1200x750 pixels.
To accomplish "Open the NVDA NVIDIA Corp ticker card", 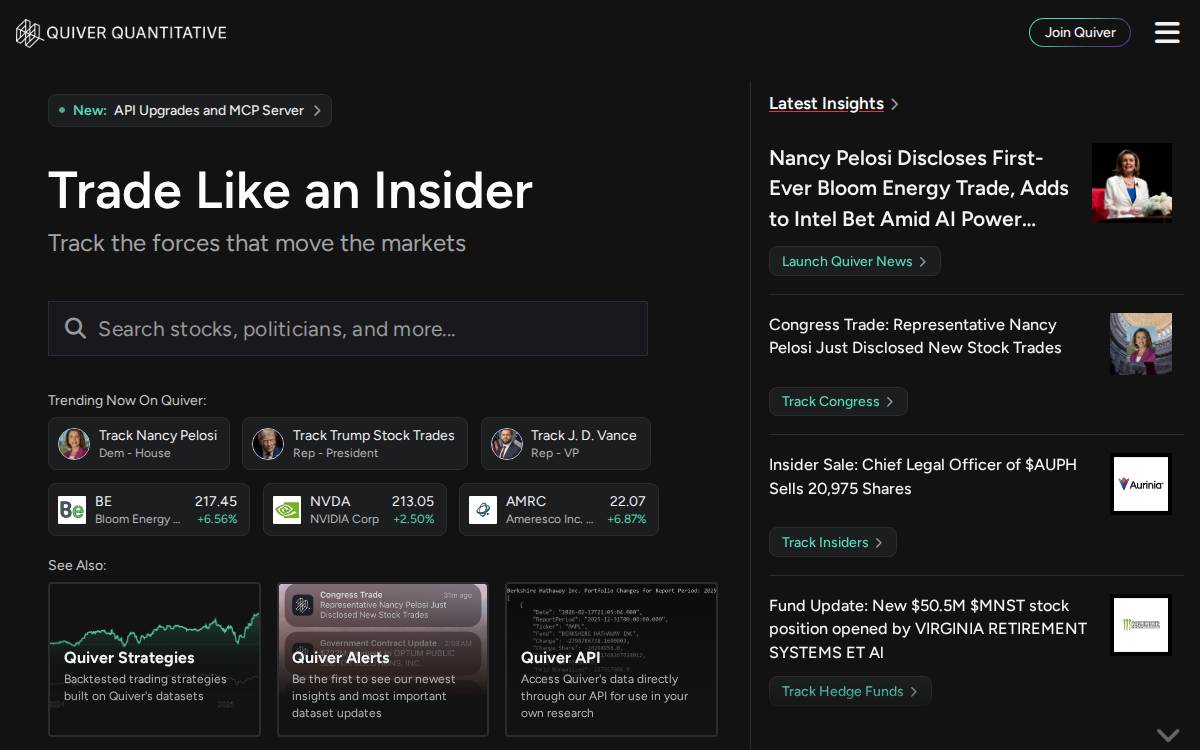I will [x=355, y=510].
